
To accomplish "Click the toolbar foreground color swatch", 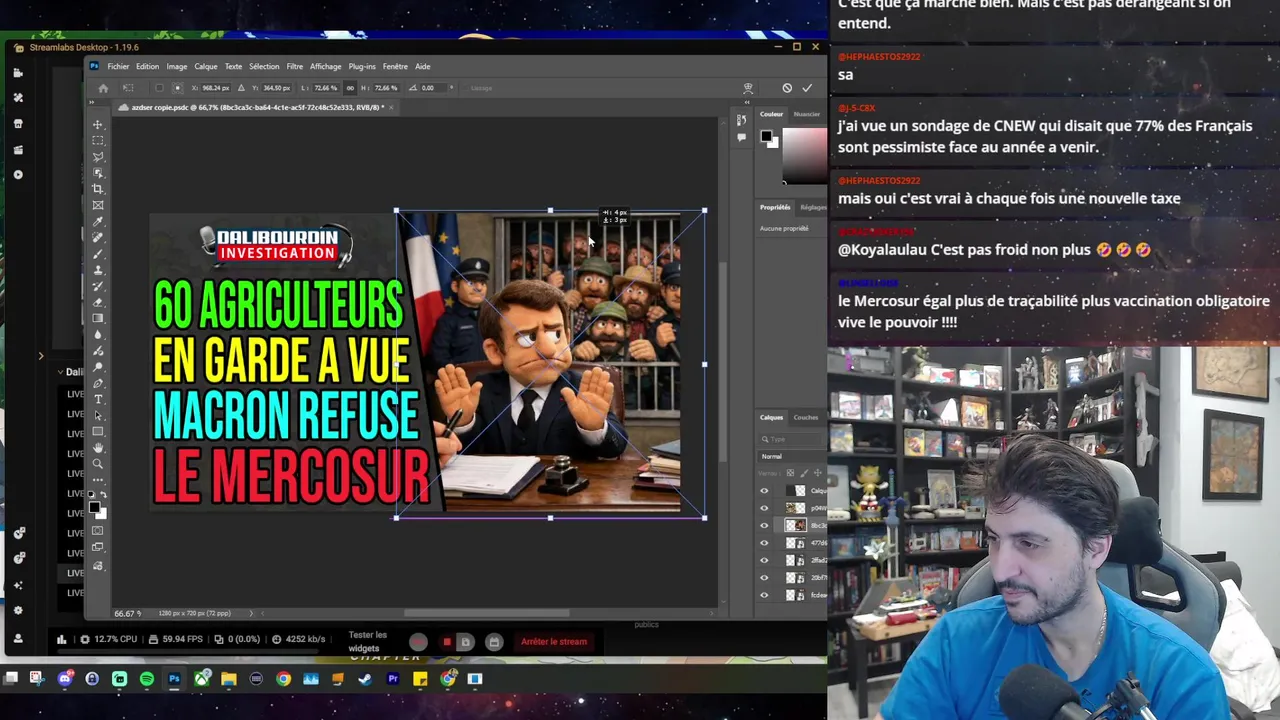I will pyautogui.click(x=95, y=507).
